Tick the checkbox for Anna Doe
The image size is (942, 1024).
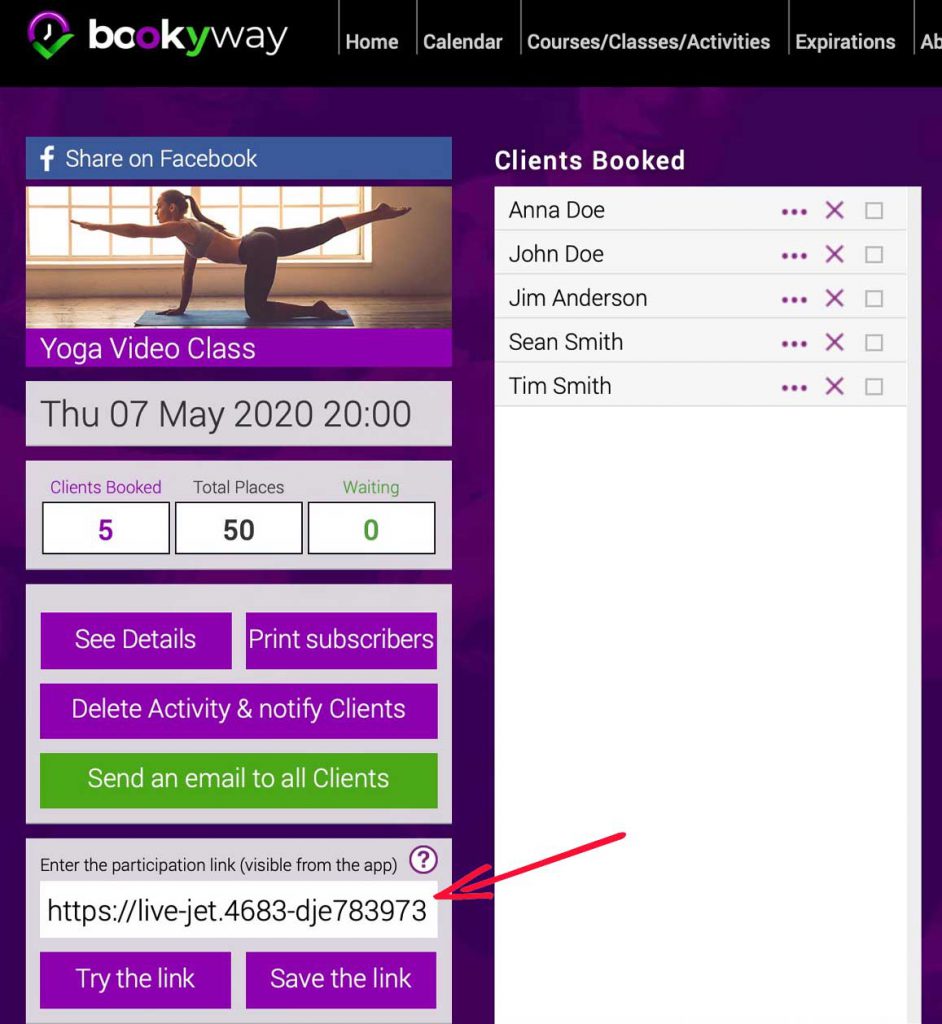[874, 211]
